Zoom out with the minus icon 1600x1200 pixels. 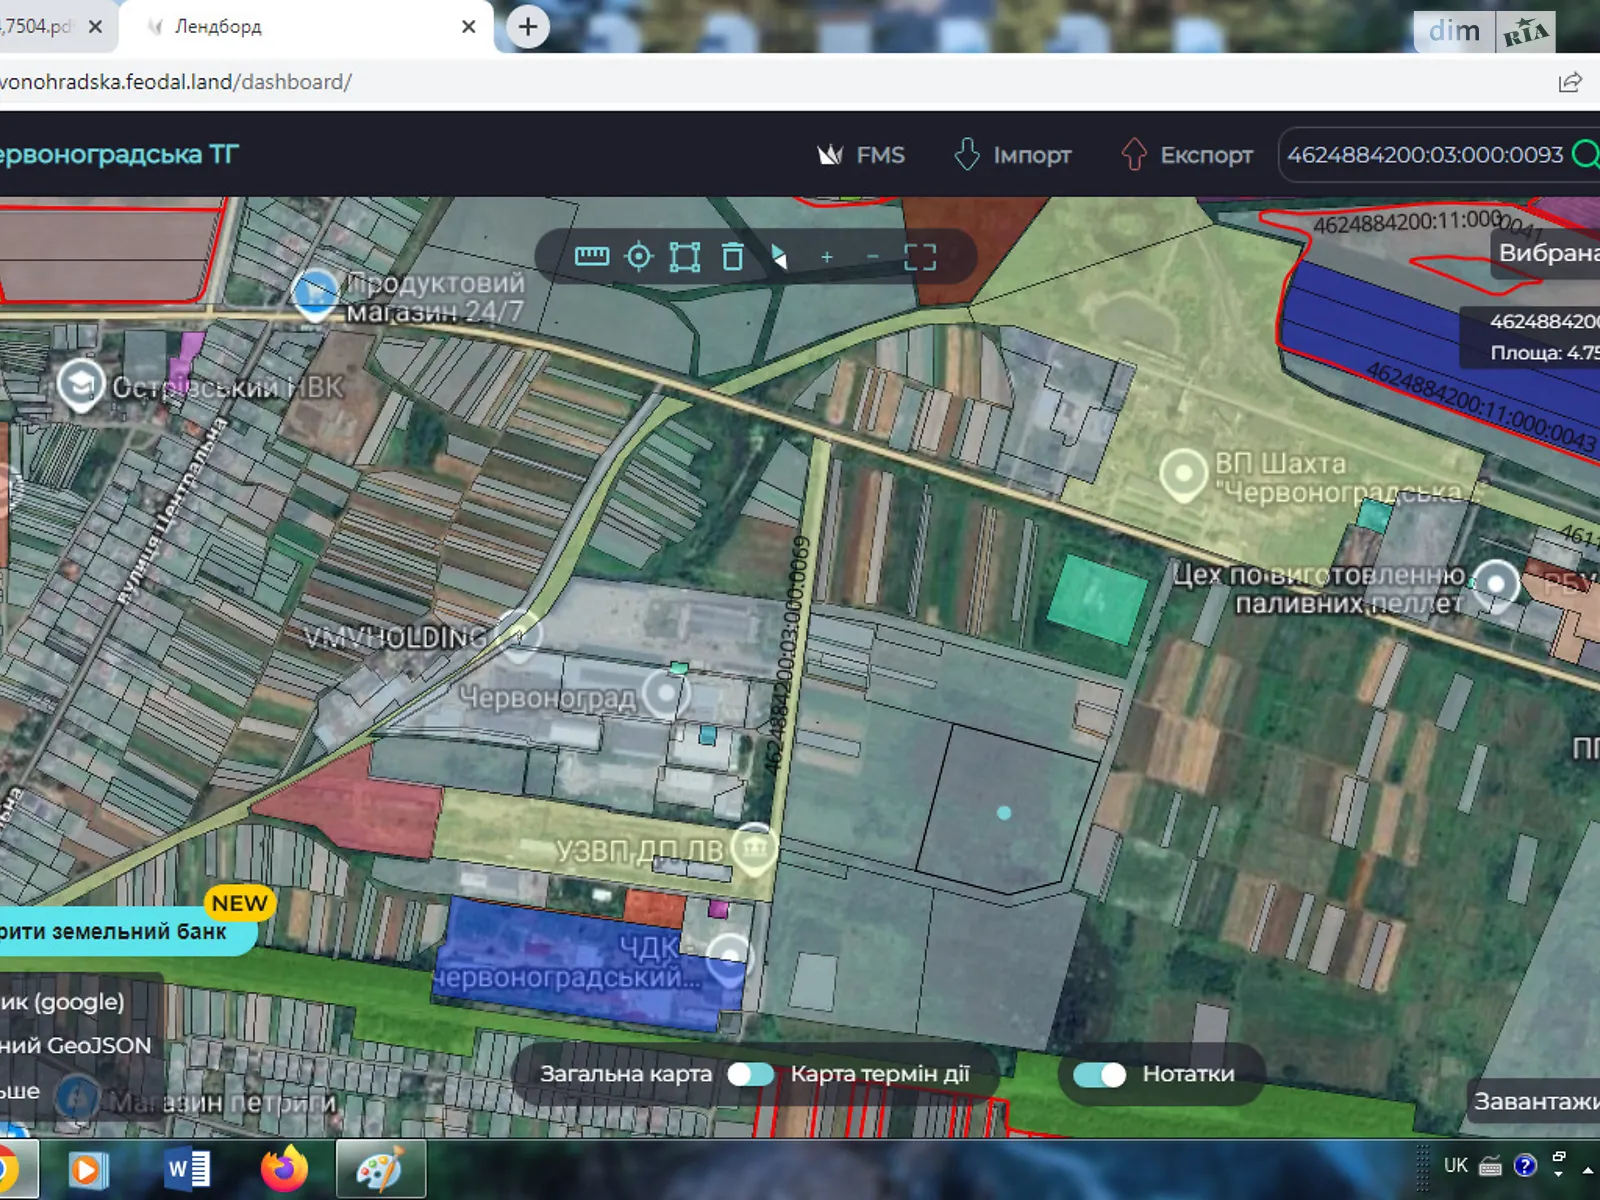pos(873,257)
